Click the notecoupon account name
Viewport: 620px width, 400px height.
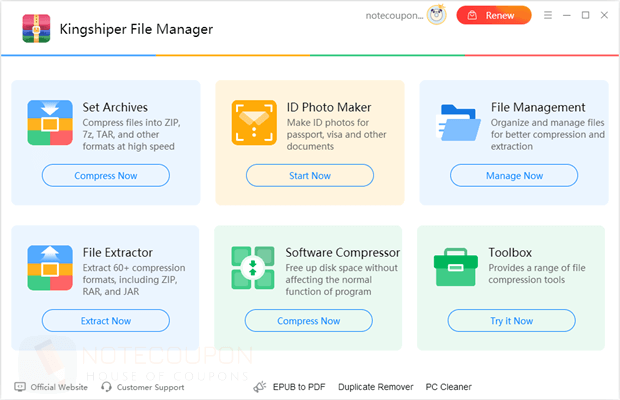(x=394, y=16)
